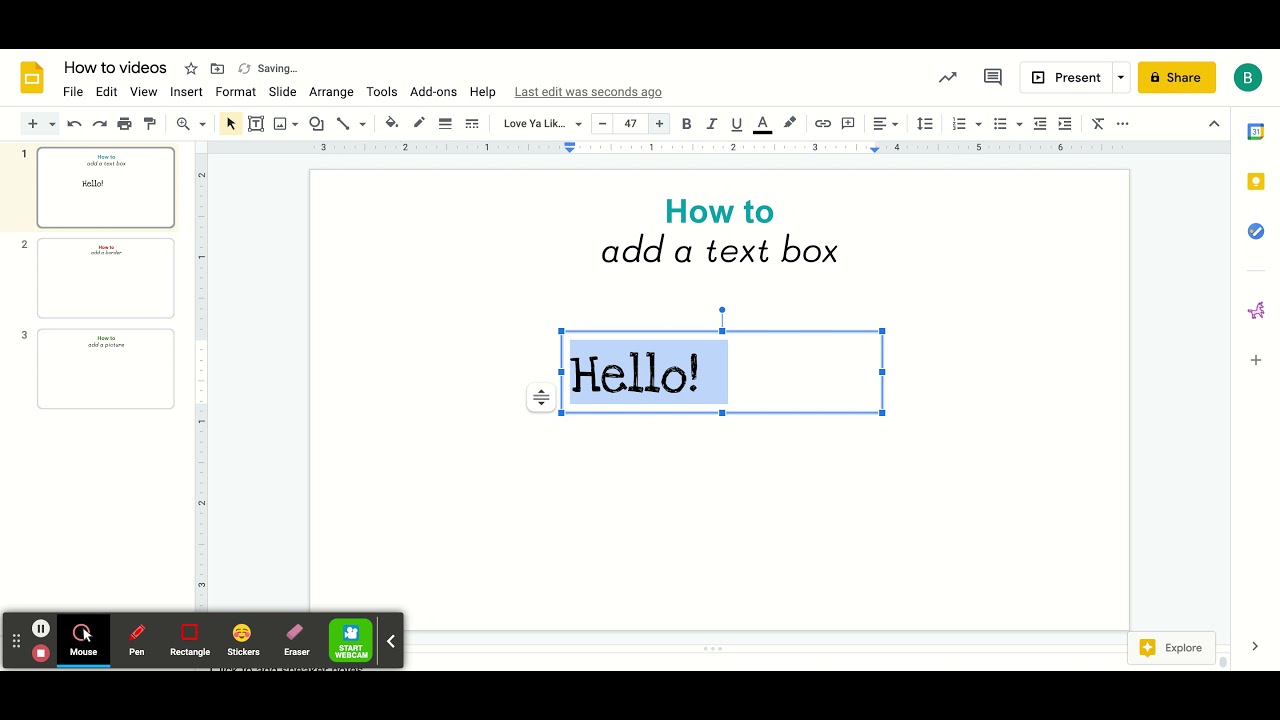The width and height of the screenshot is (1280, 720).
Task: Pick the Border color pencil icon
Action: [419, 124]
